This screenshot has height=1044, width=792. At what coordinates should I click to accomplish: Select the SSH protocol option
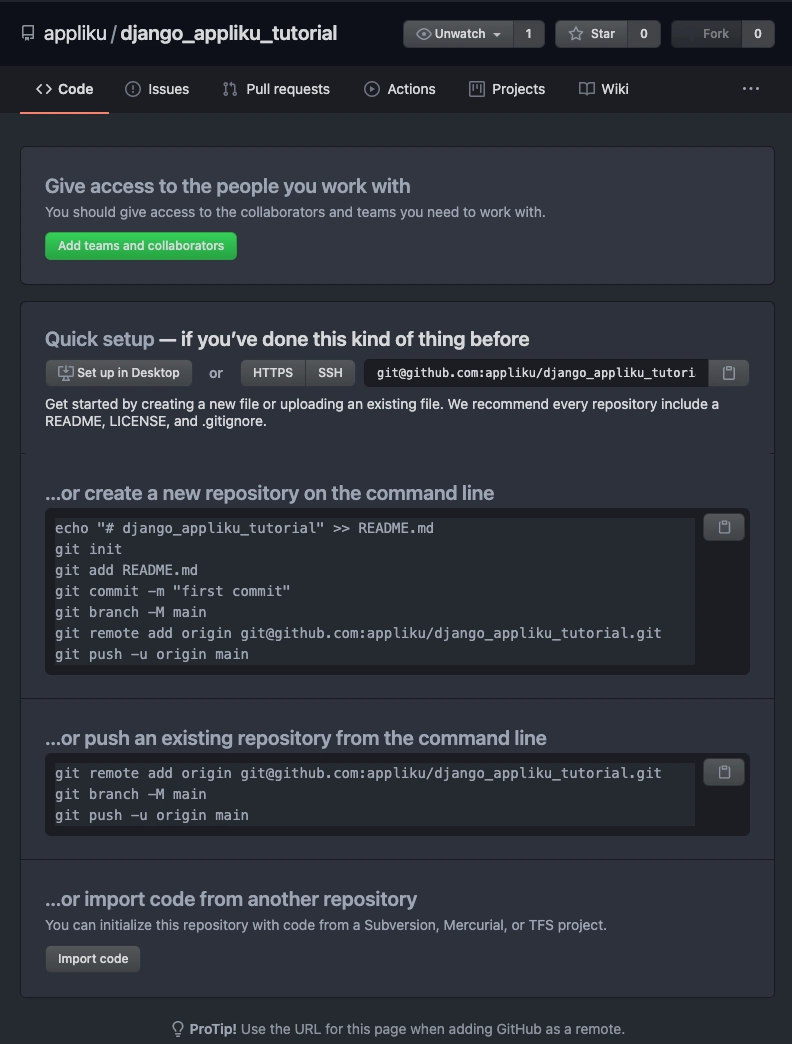point(330,373)
